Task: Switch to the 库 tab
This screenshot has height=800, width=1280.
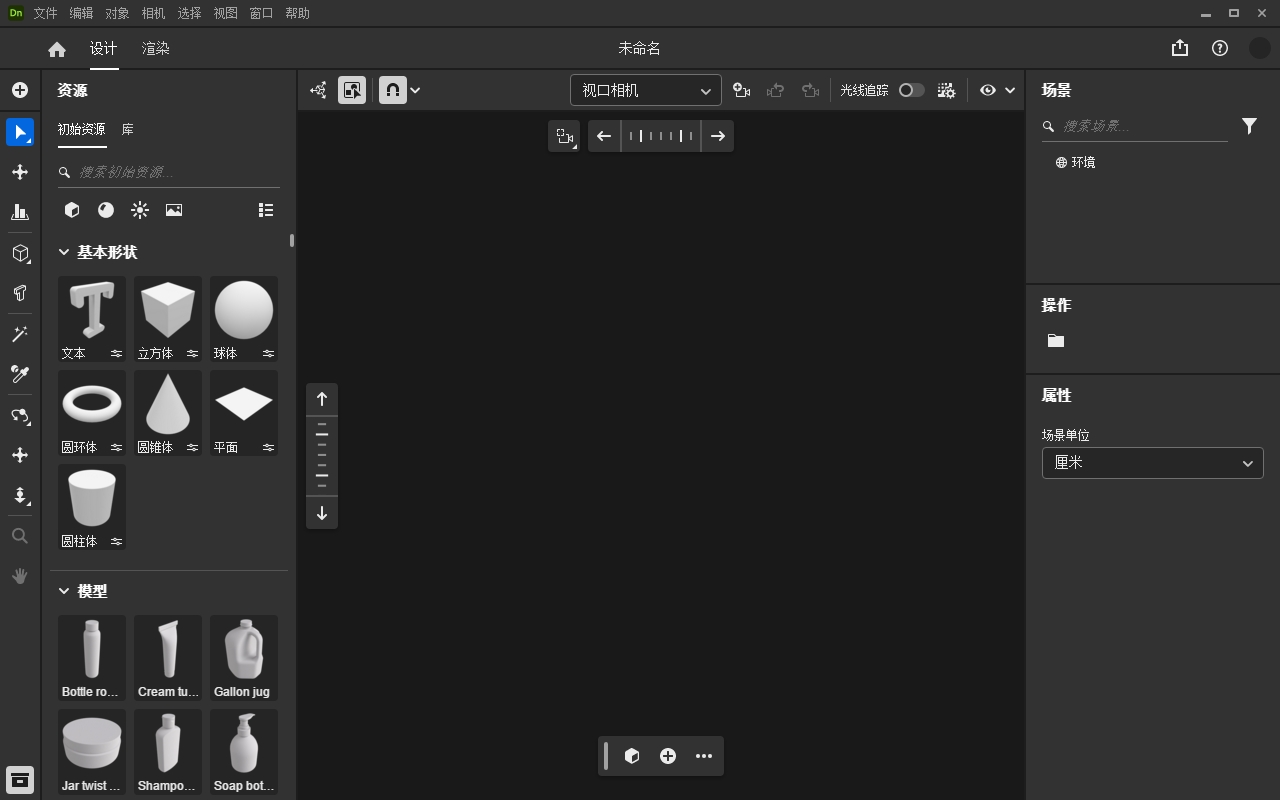Action: [127, 129]
